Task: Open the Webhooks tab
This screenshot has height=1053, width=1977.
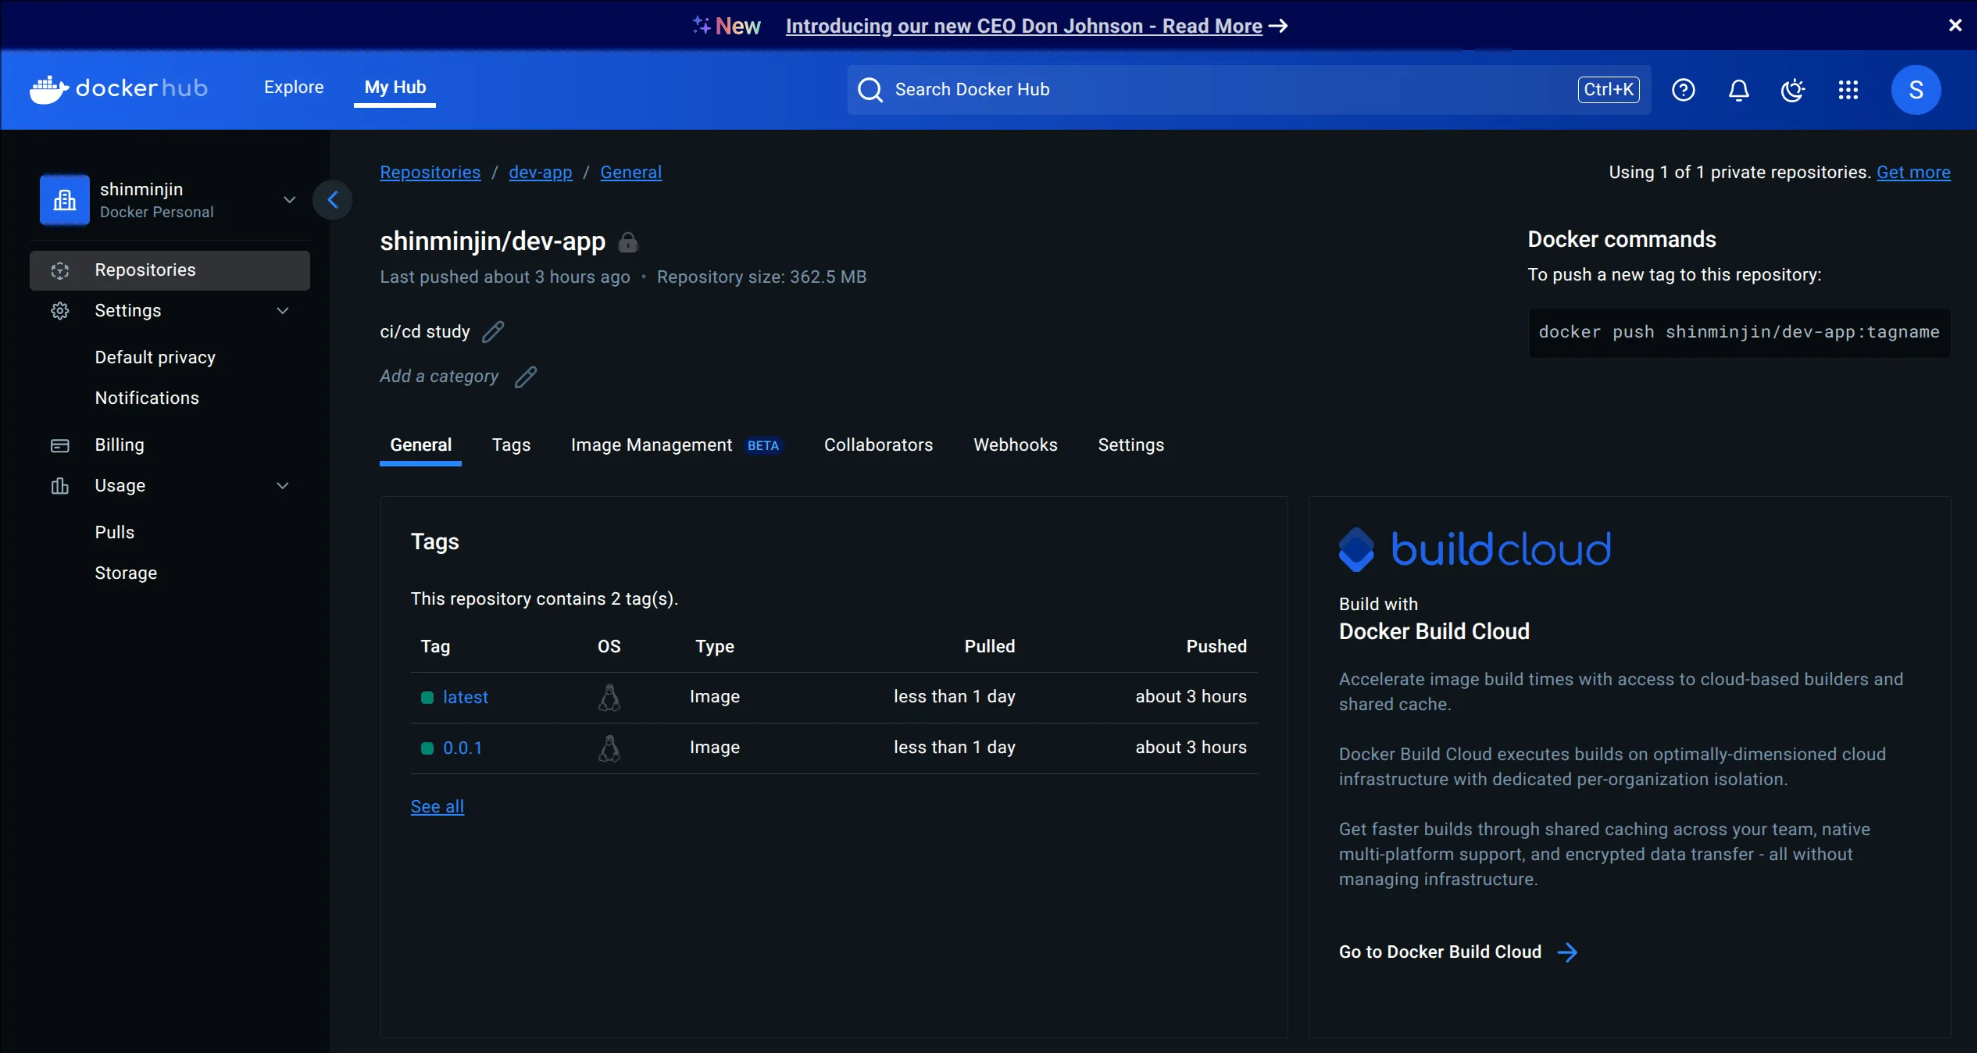Action: pyautogui.click(x=1015, y=445)
